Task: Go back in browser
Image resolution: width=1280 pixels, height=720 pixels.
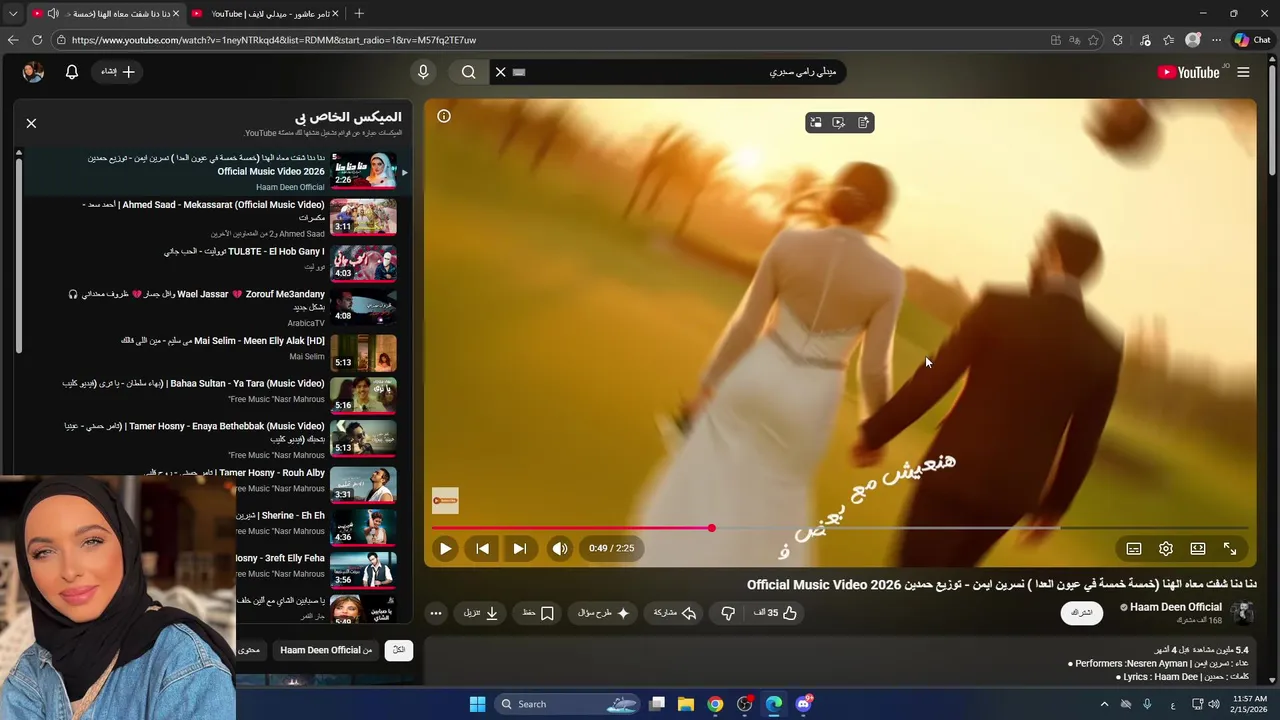Action: coord(13,40)
